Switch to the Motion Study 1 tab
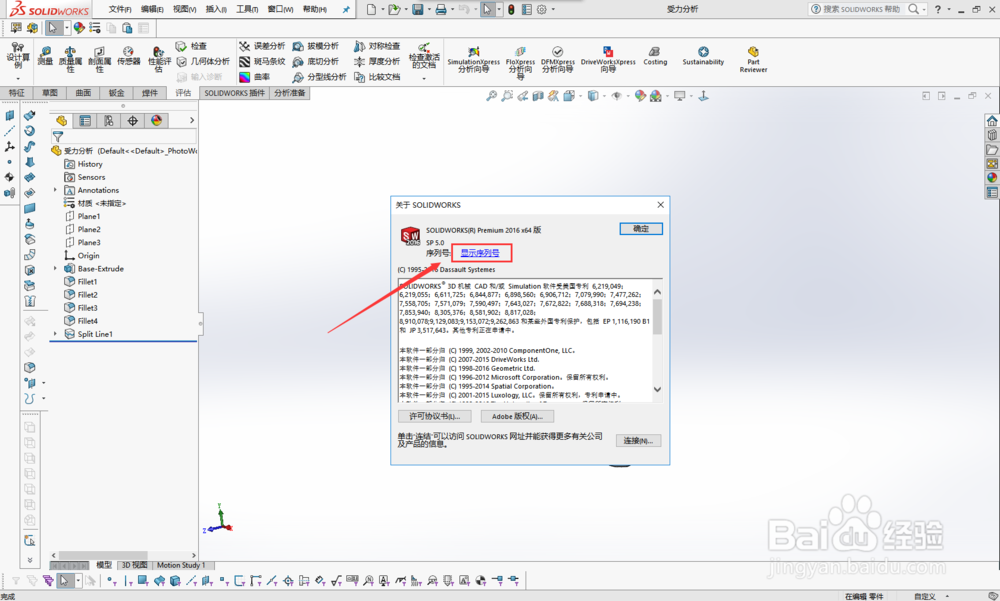Screen dimensions: 1000x601 point(181,565)
